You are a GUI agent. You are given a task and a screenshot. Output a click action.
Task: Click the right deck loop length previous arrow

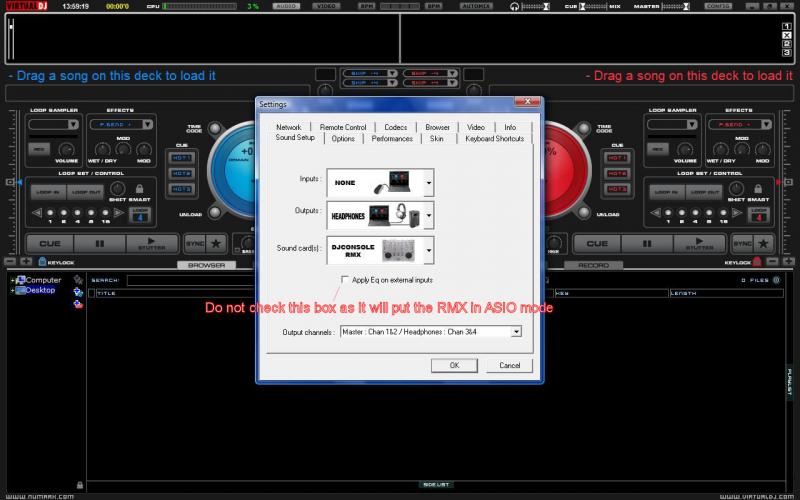click(655, 213)
